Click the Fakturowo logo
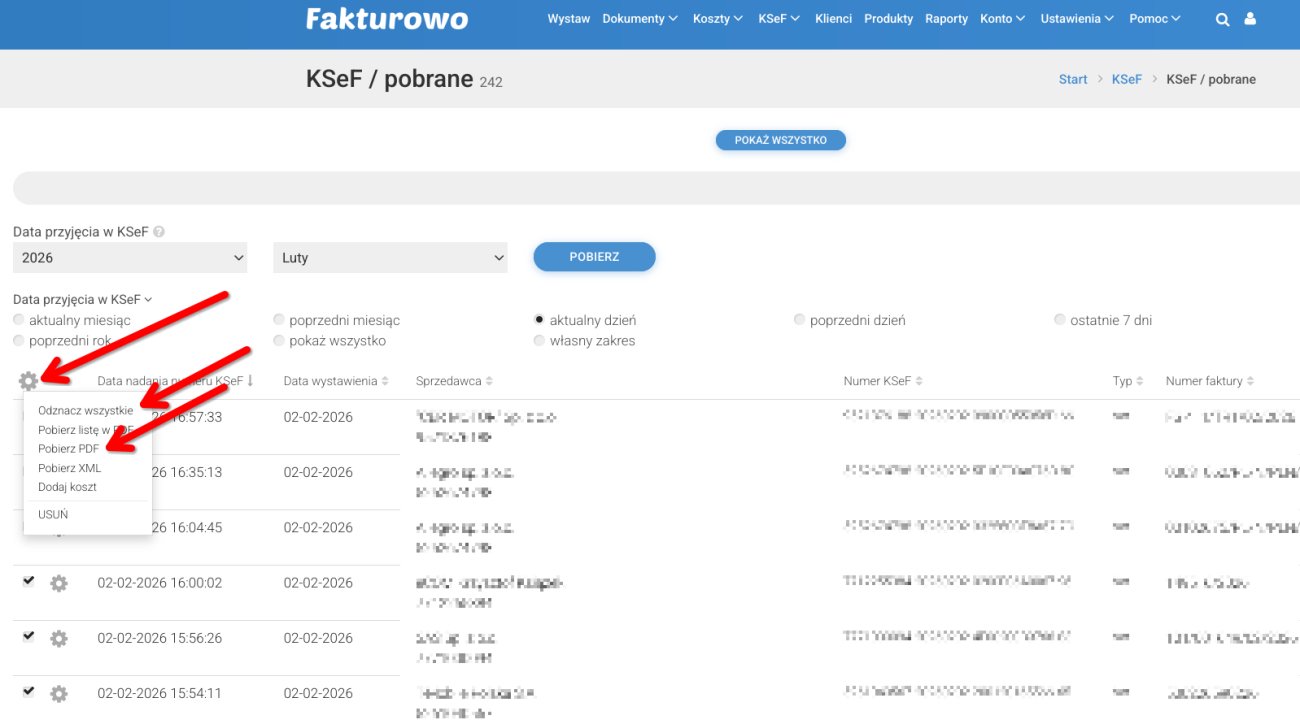Viewport: 1300px width, 724px height. click(387, 18)
